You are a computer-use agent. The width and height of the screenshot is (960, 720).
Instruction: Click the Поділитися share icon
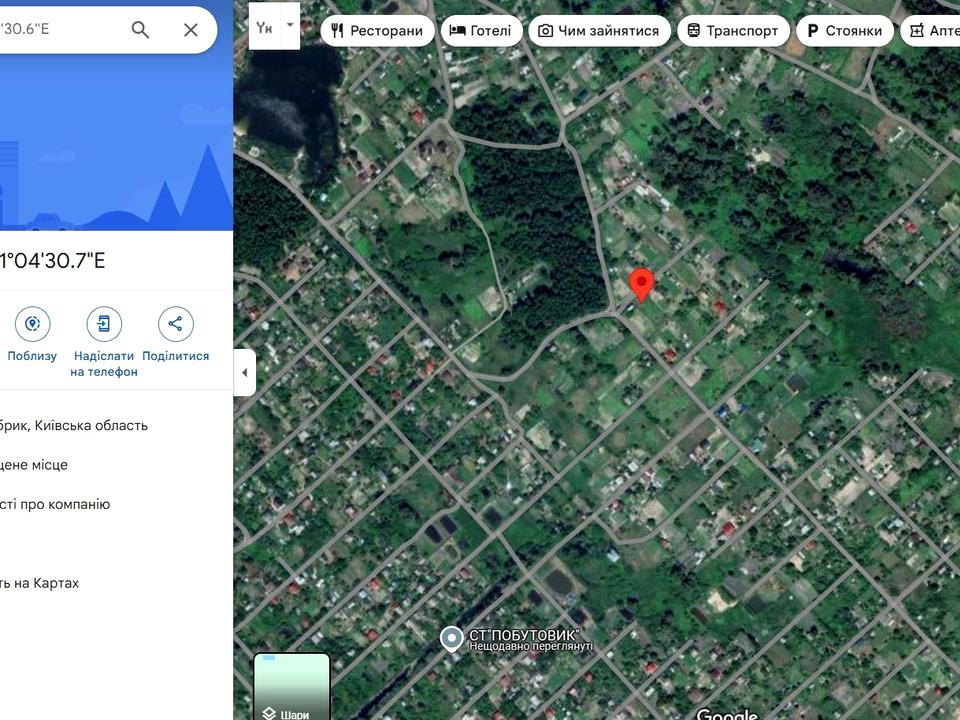point(176,324)
